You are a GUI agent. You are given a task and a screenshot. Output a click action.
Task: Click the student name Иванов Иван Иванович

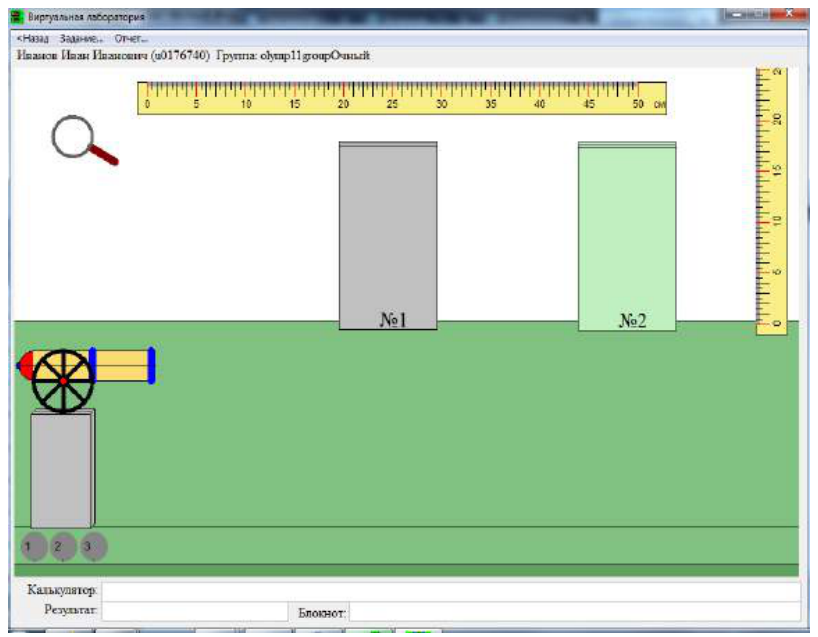coord(82,55)
